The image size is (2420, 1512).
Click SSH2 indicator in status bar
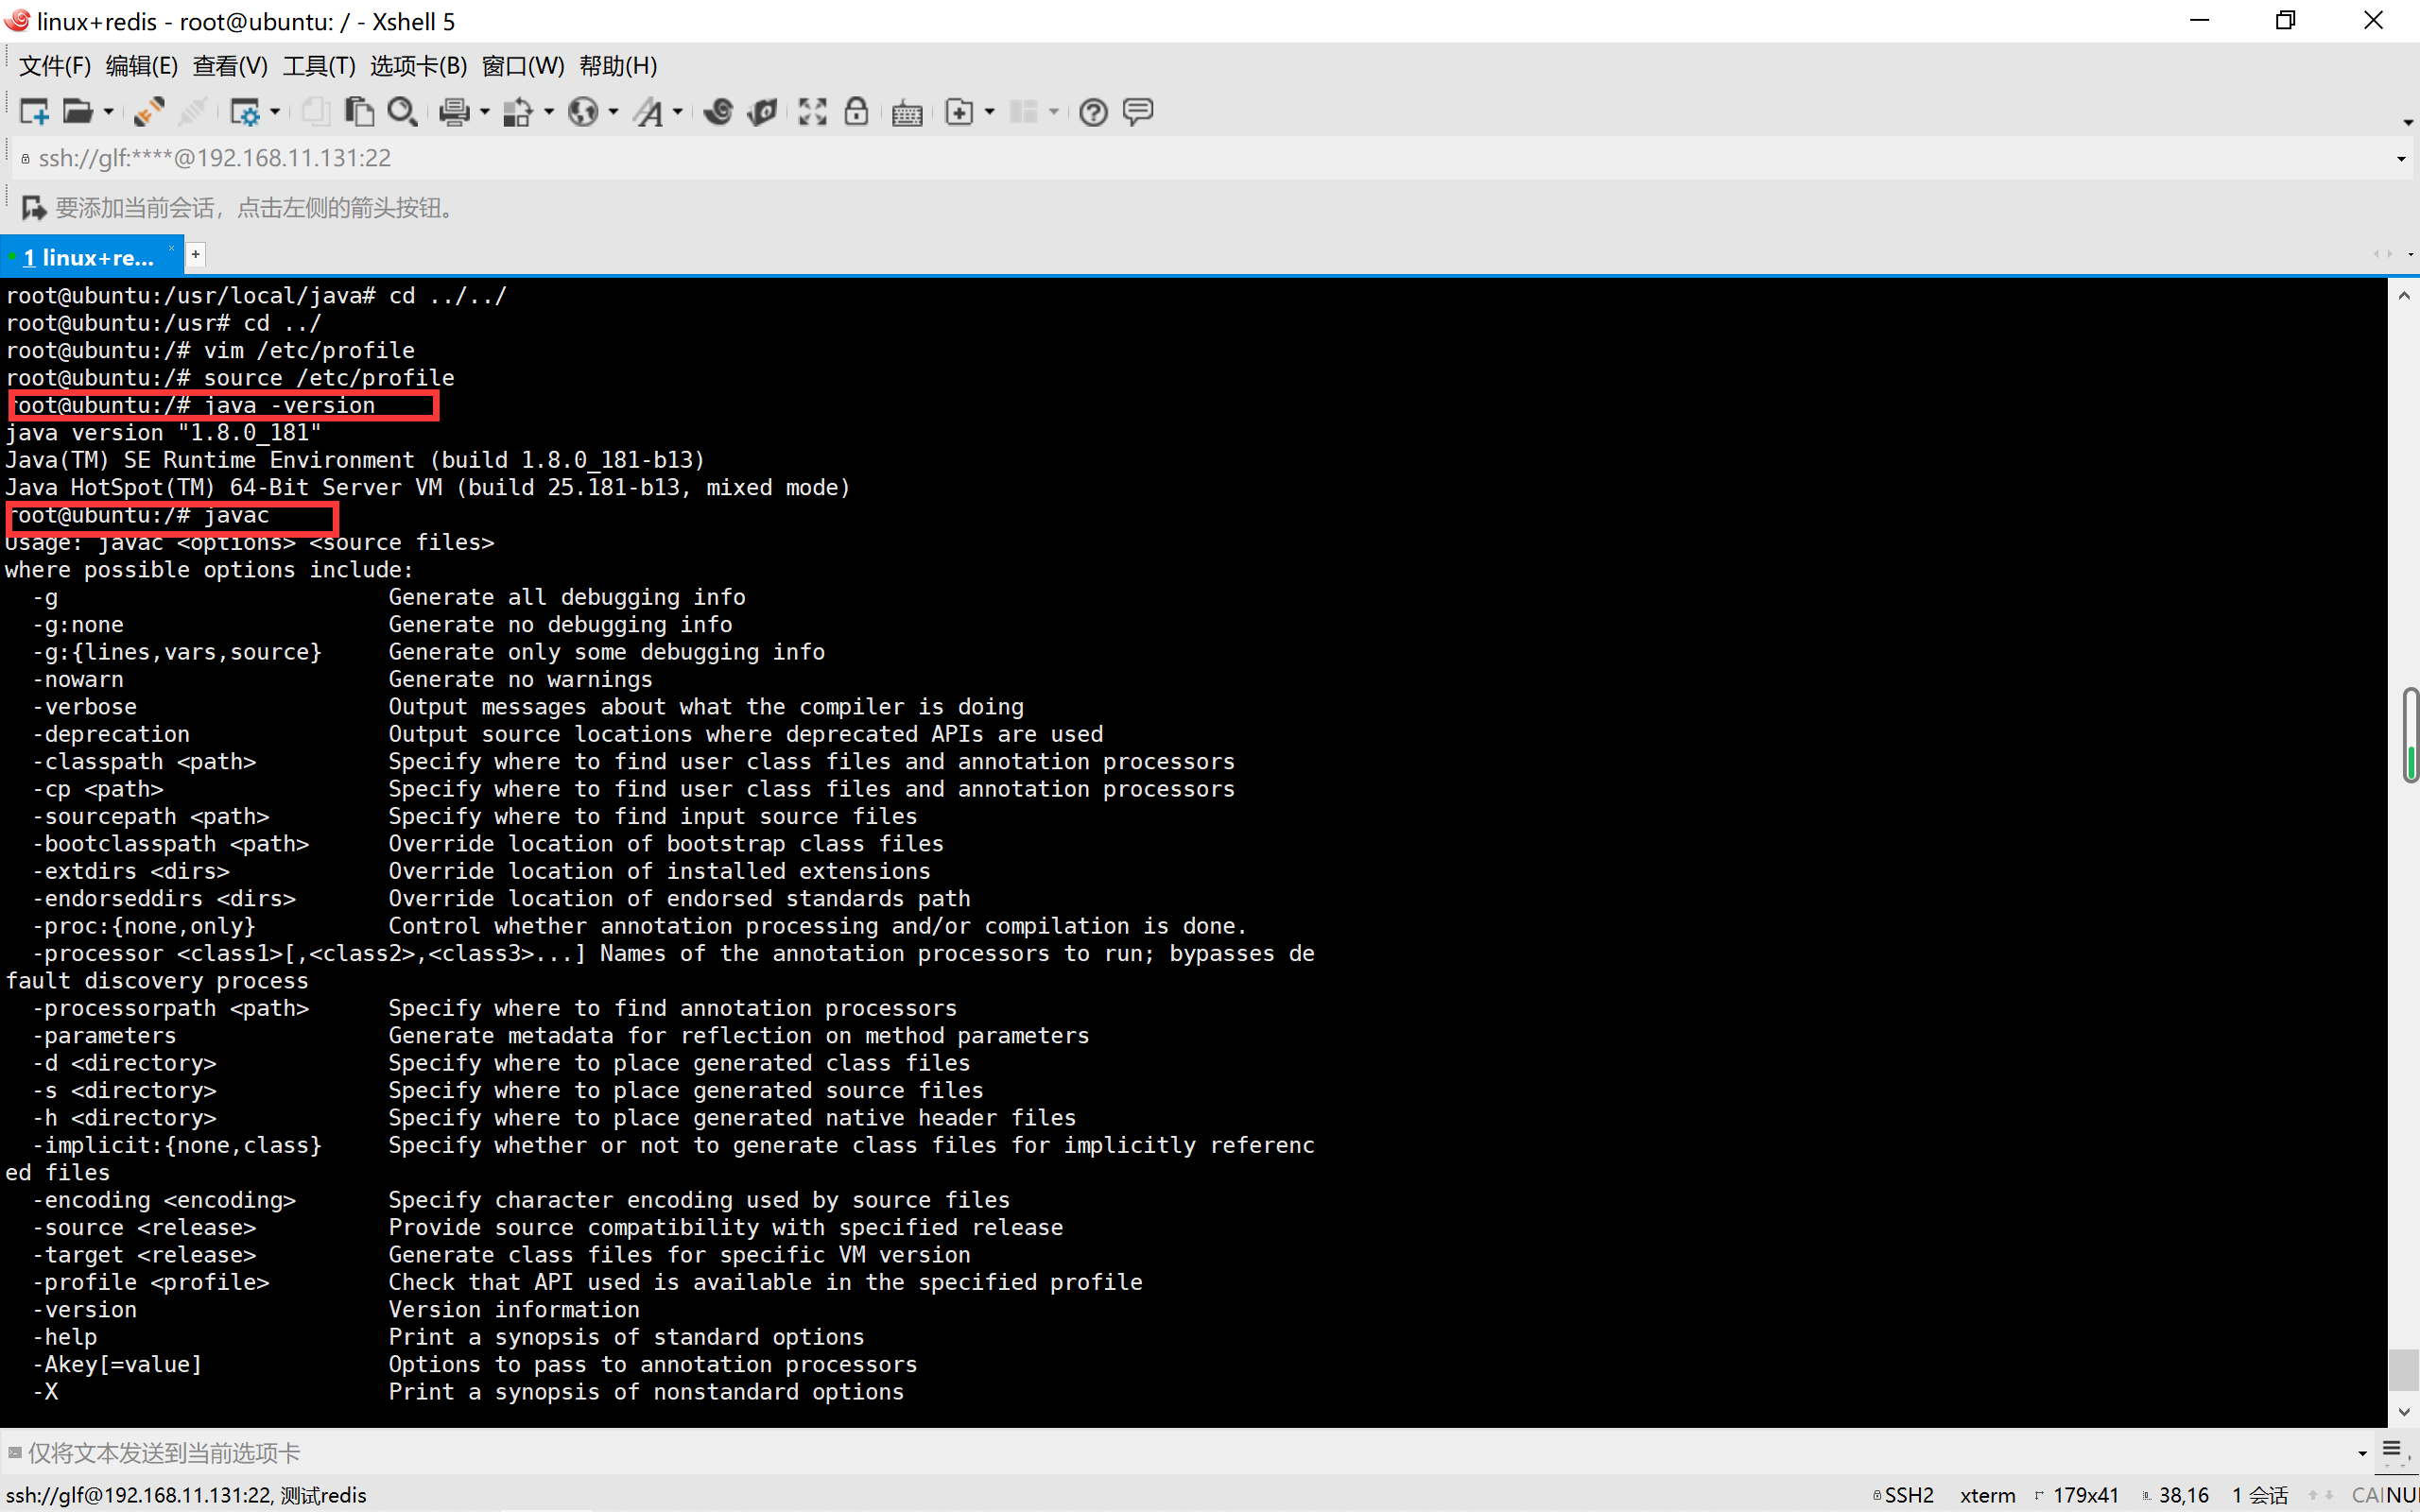click(x=1904, y=1495)
